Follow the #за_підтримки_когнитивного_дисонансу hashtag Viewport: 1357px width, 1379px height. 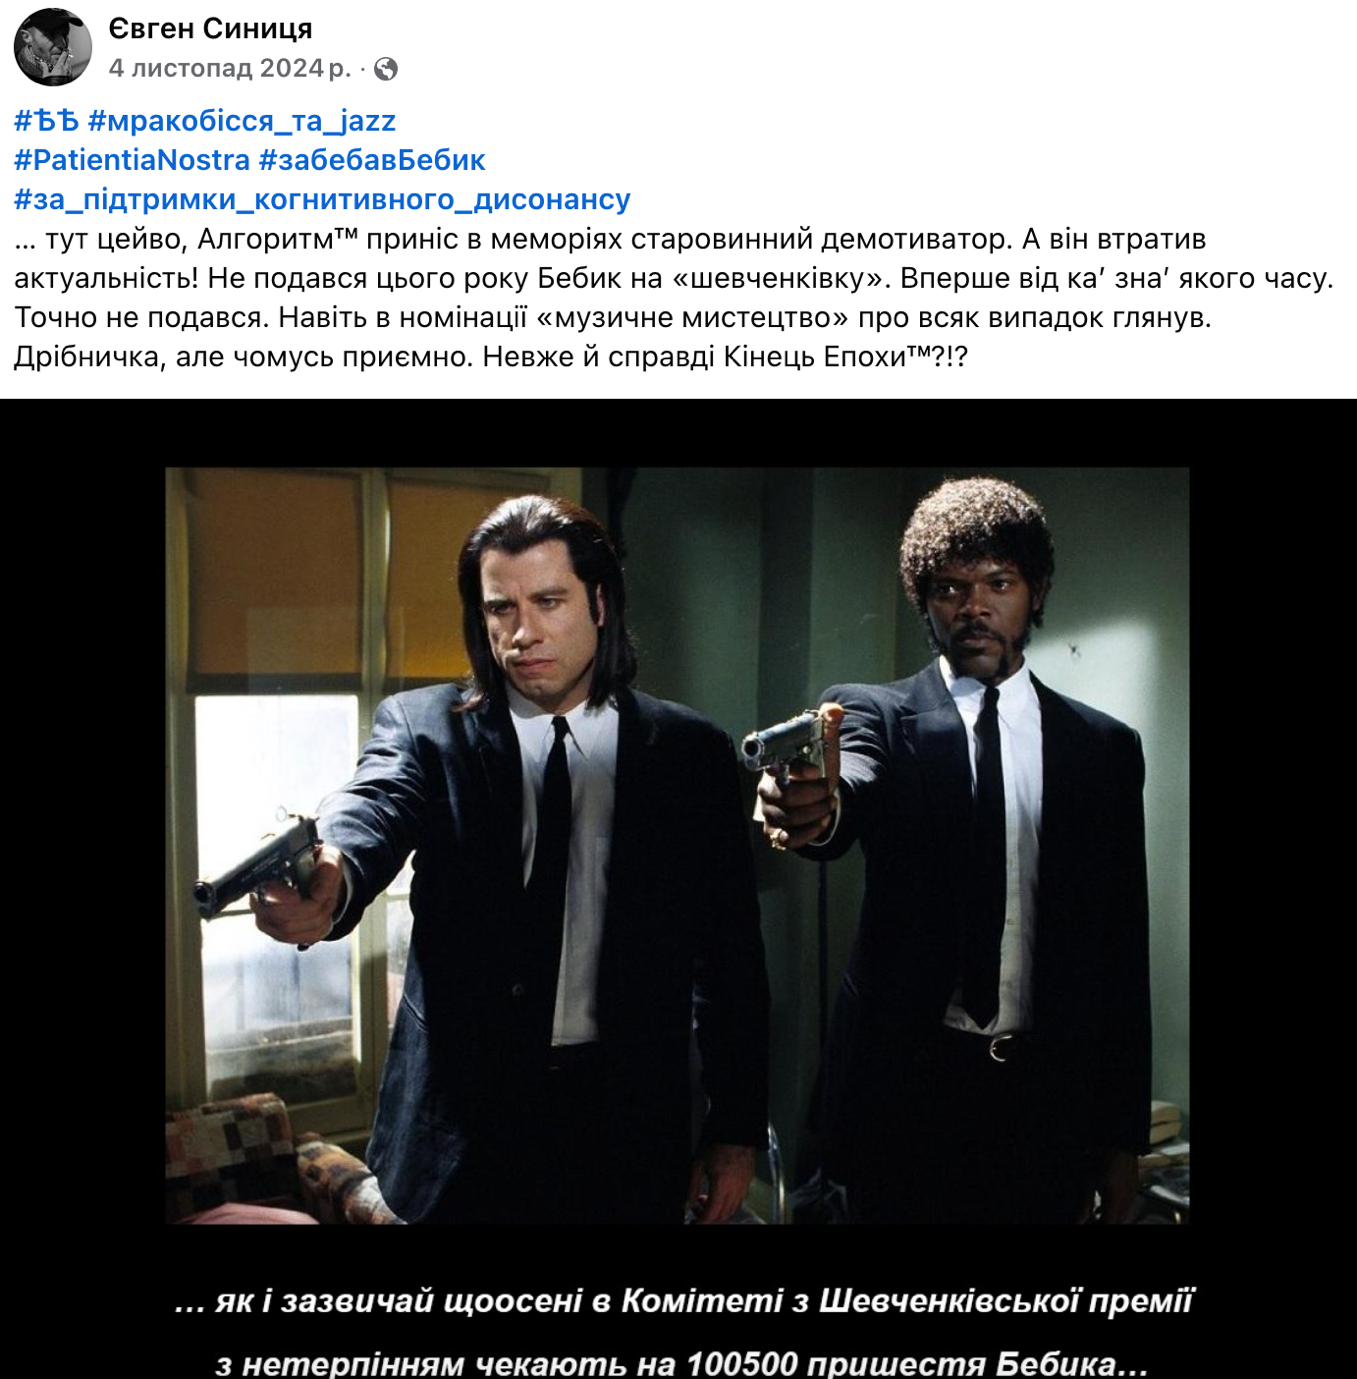tap(322, 199)
